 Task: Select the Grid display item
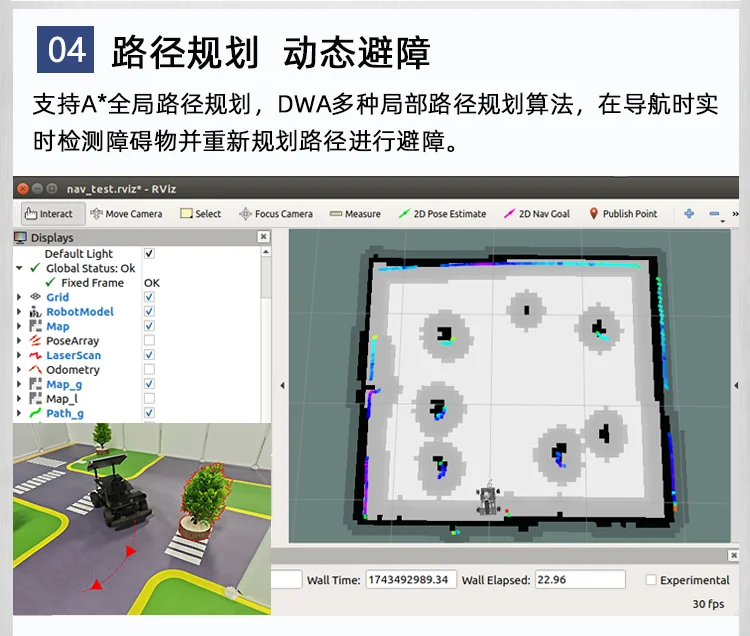(x=57, y=297)
